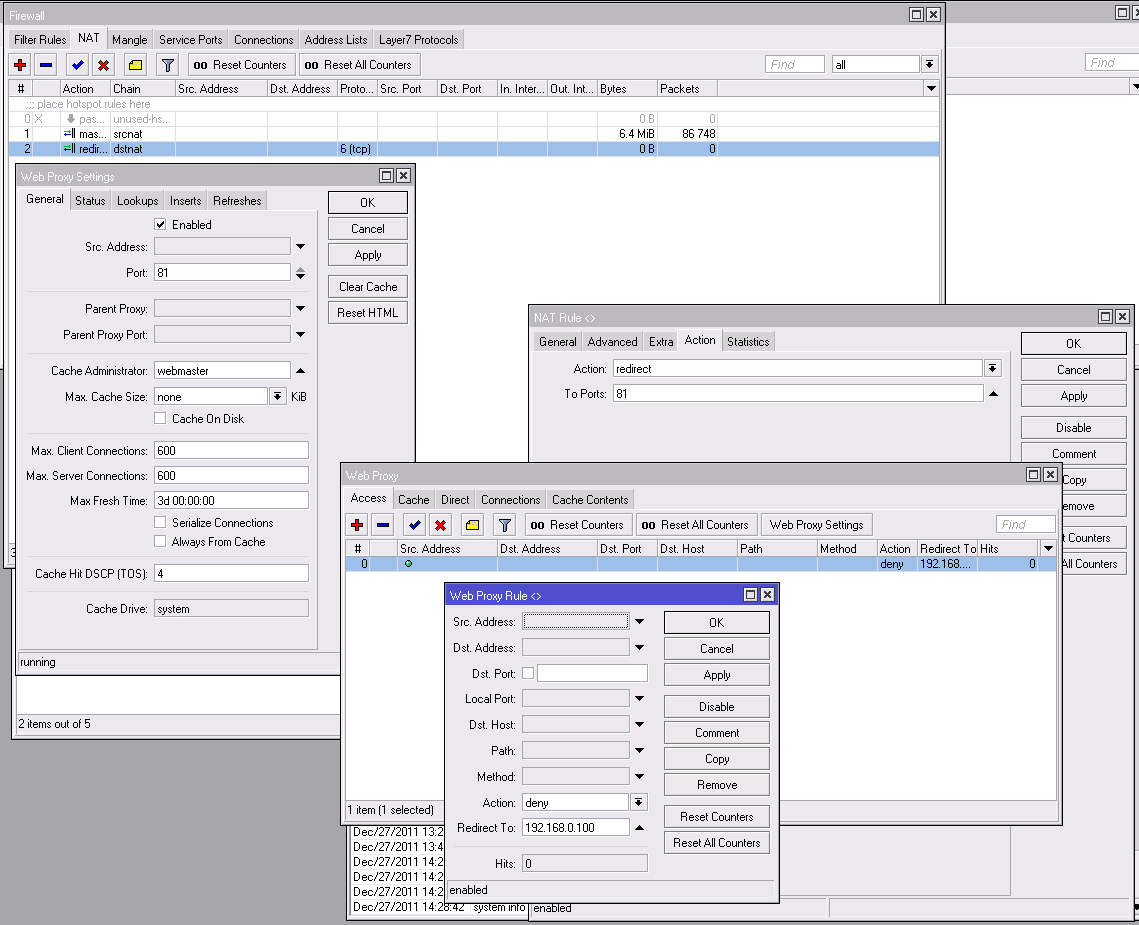The width and height of the screenshot is (1139, 925).
Task: Open the Action dropdown in NAT Rule
Action: 992,369
